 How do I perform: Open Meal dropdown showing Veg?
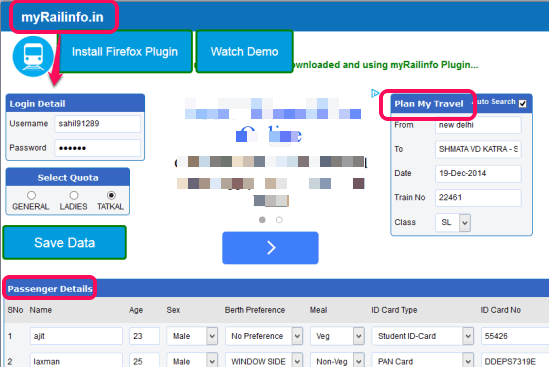[338, 336]
